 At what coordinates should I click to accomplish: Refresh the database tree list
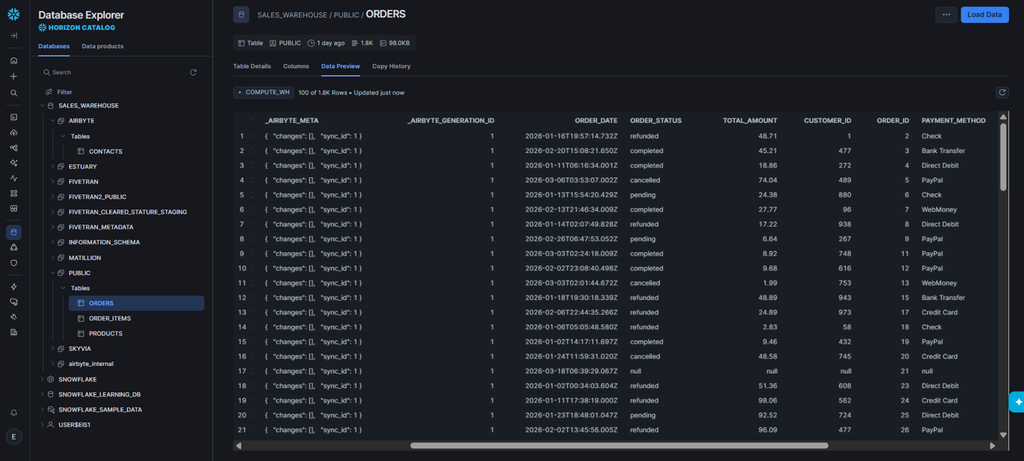coord(193,72)
